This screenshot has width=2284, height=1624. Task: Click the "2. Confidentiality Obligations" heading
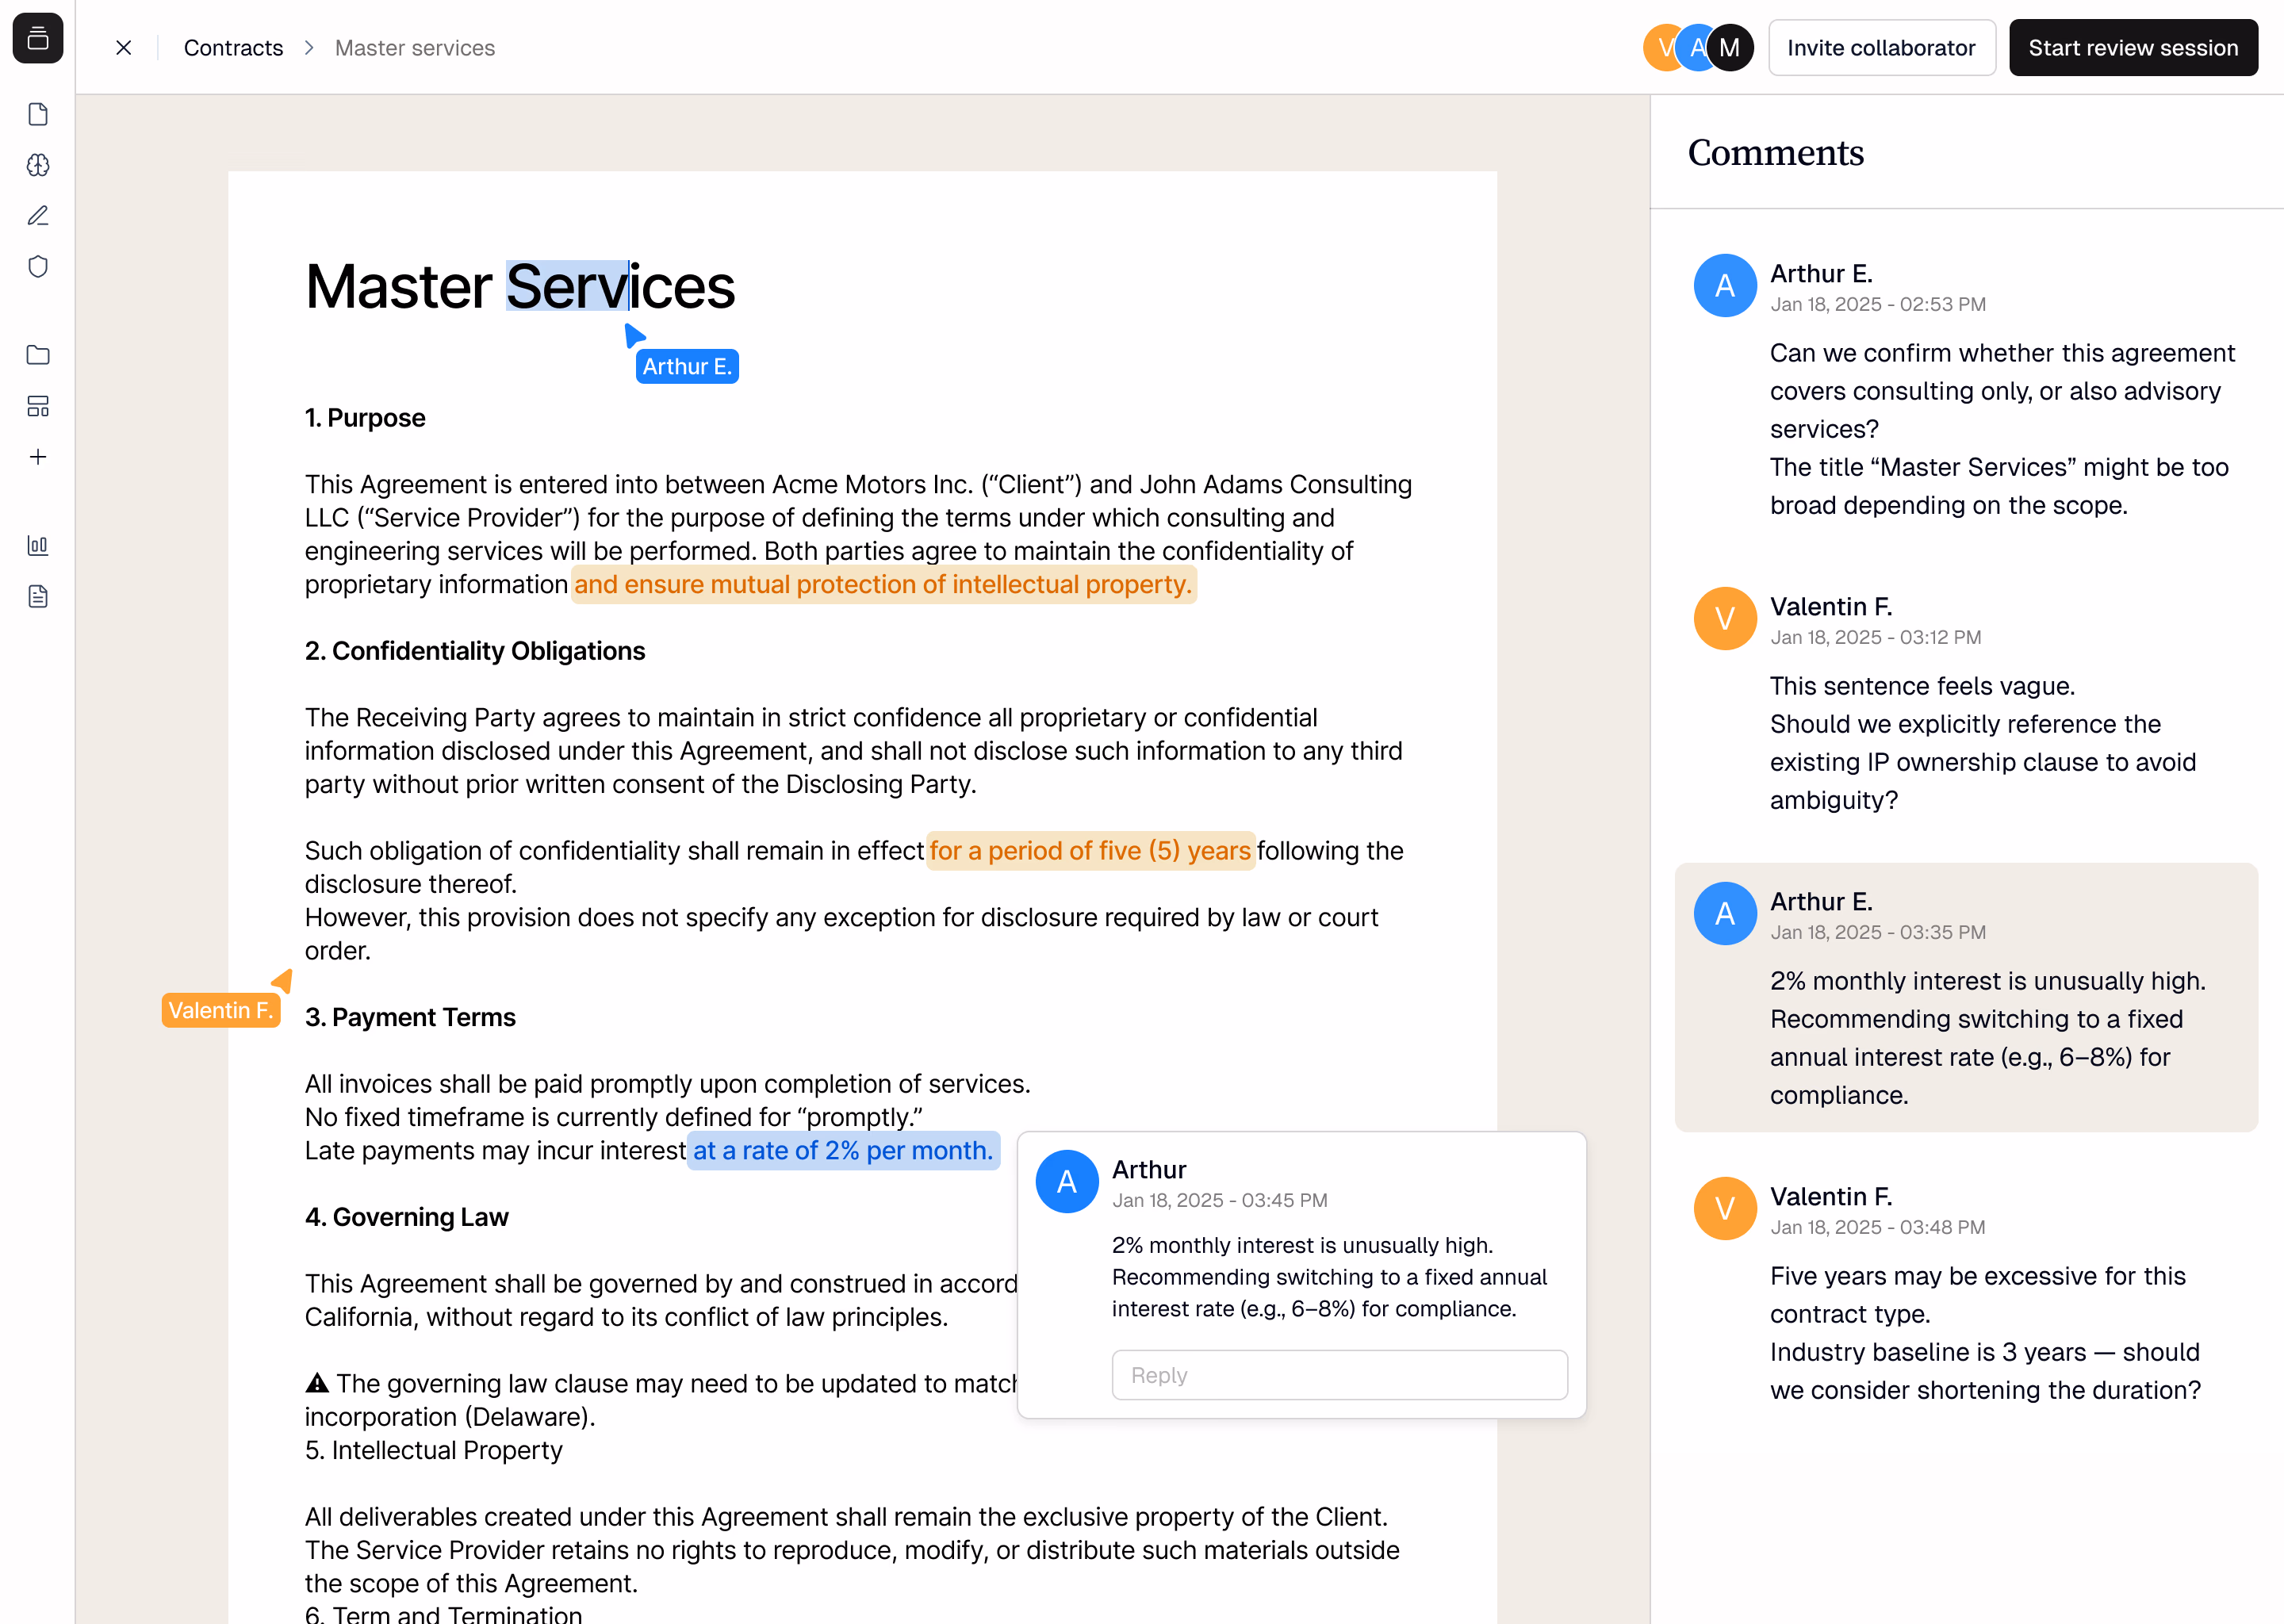(475, 651)
